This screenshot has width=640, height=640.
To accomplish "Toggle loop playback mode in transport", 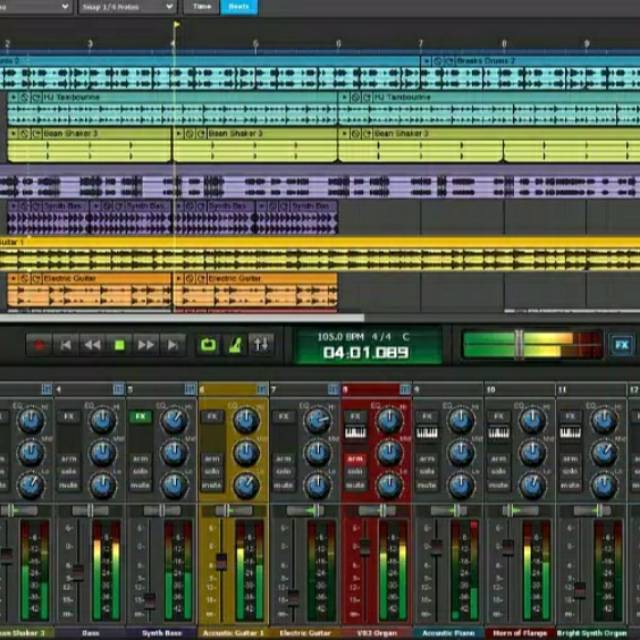I will [x=208, y=345].
